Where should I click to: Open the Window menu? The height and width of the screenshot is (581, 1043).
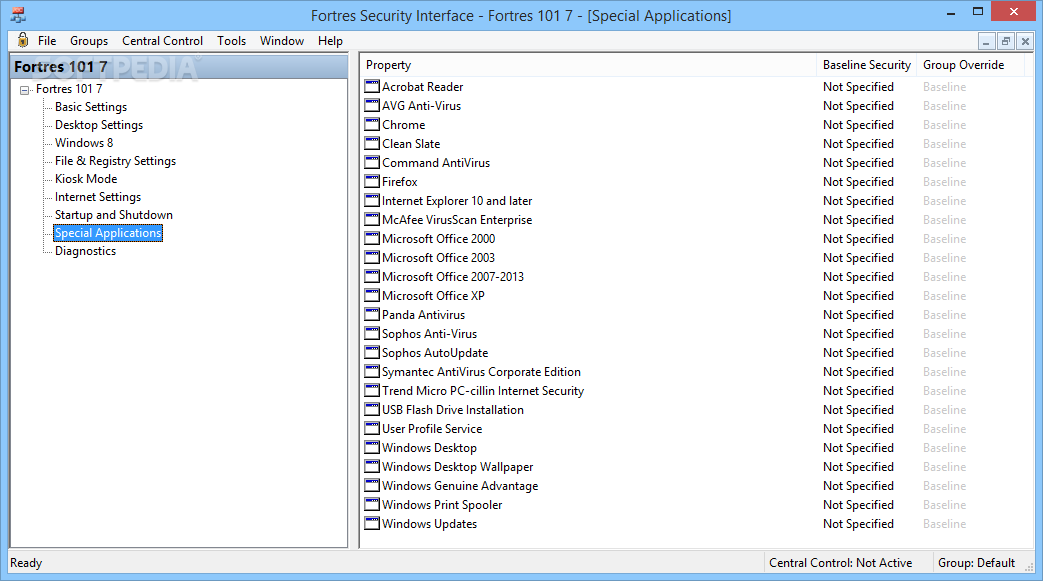click(282, 41)
